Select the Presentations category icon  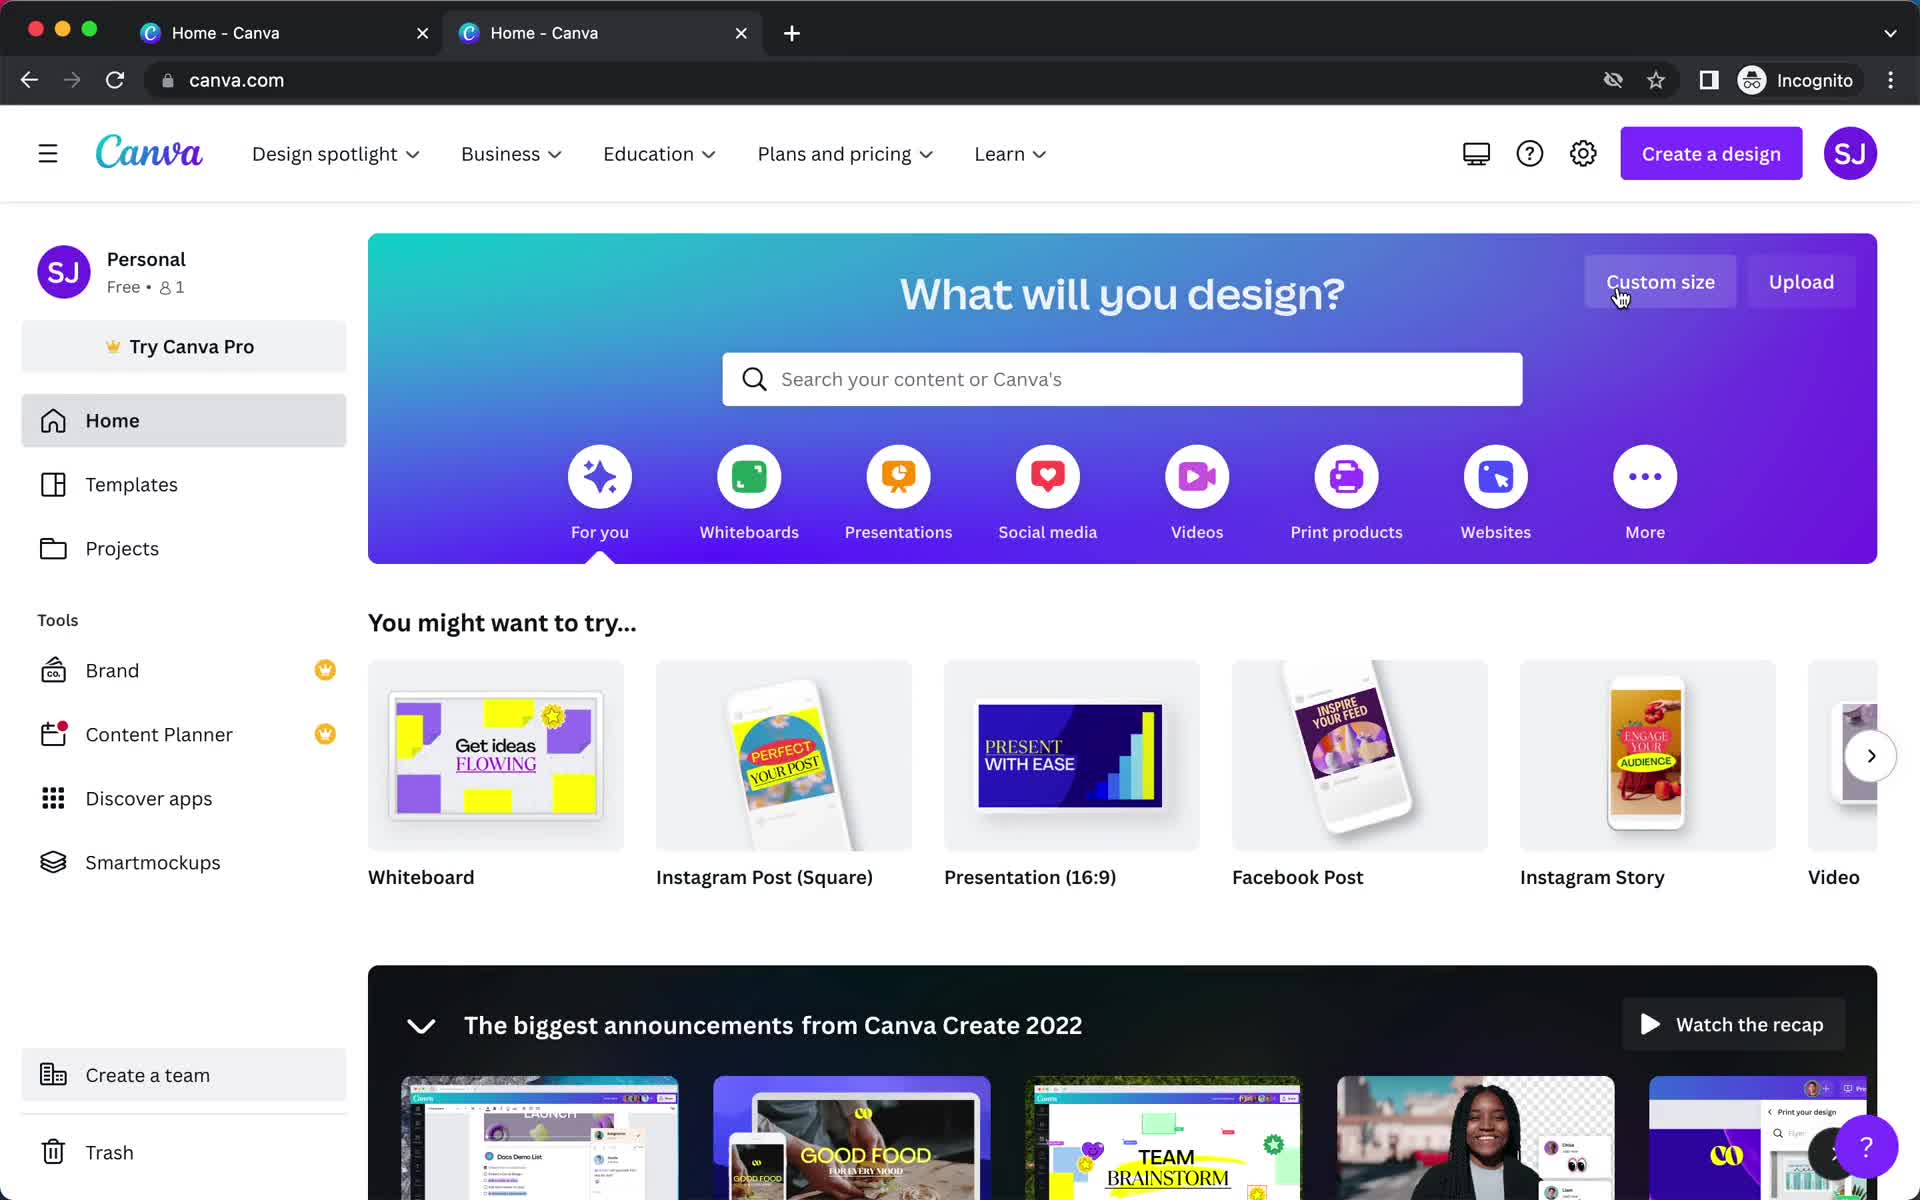[x=898, y=477]
